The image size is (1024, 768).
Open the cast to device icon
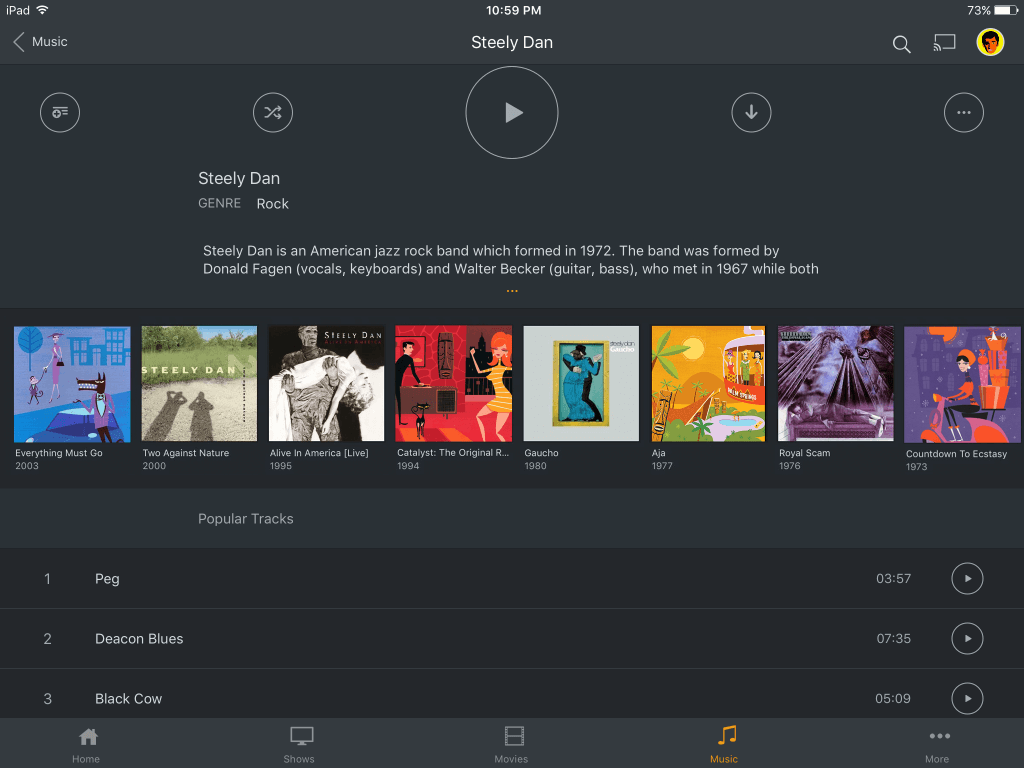(x=944, y=43)
